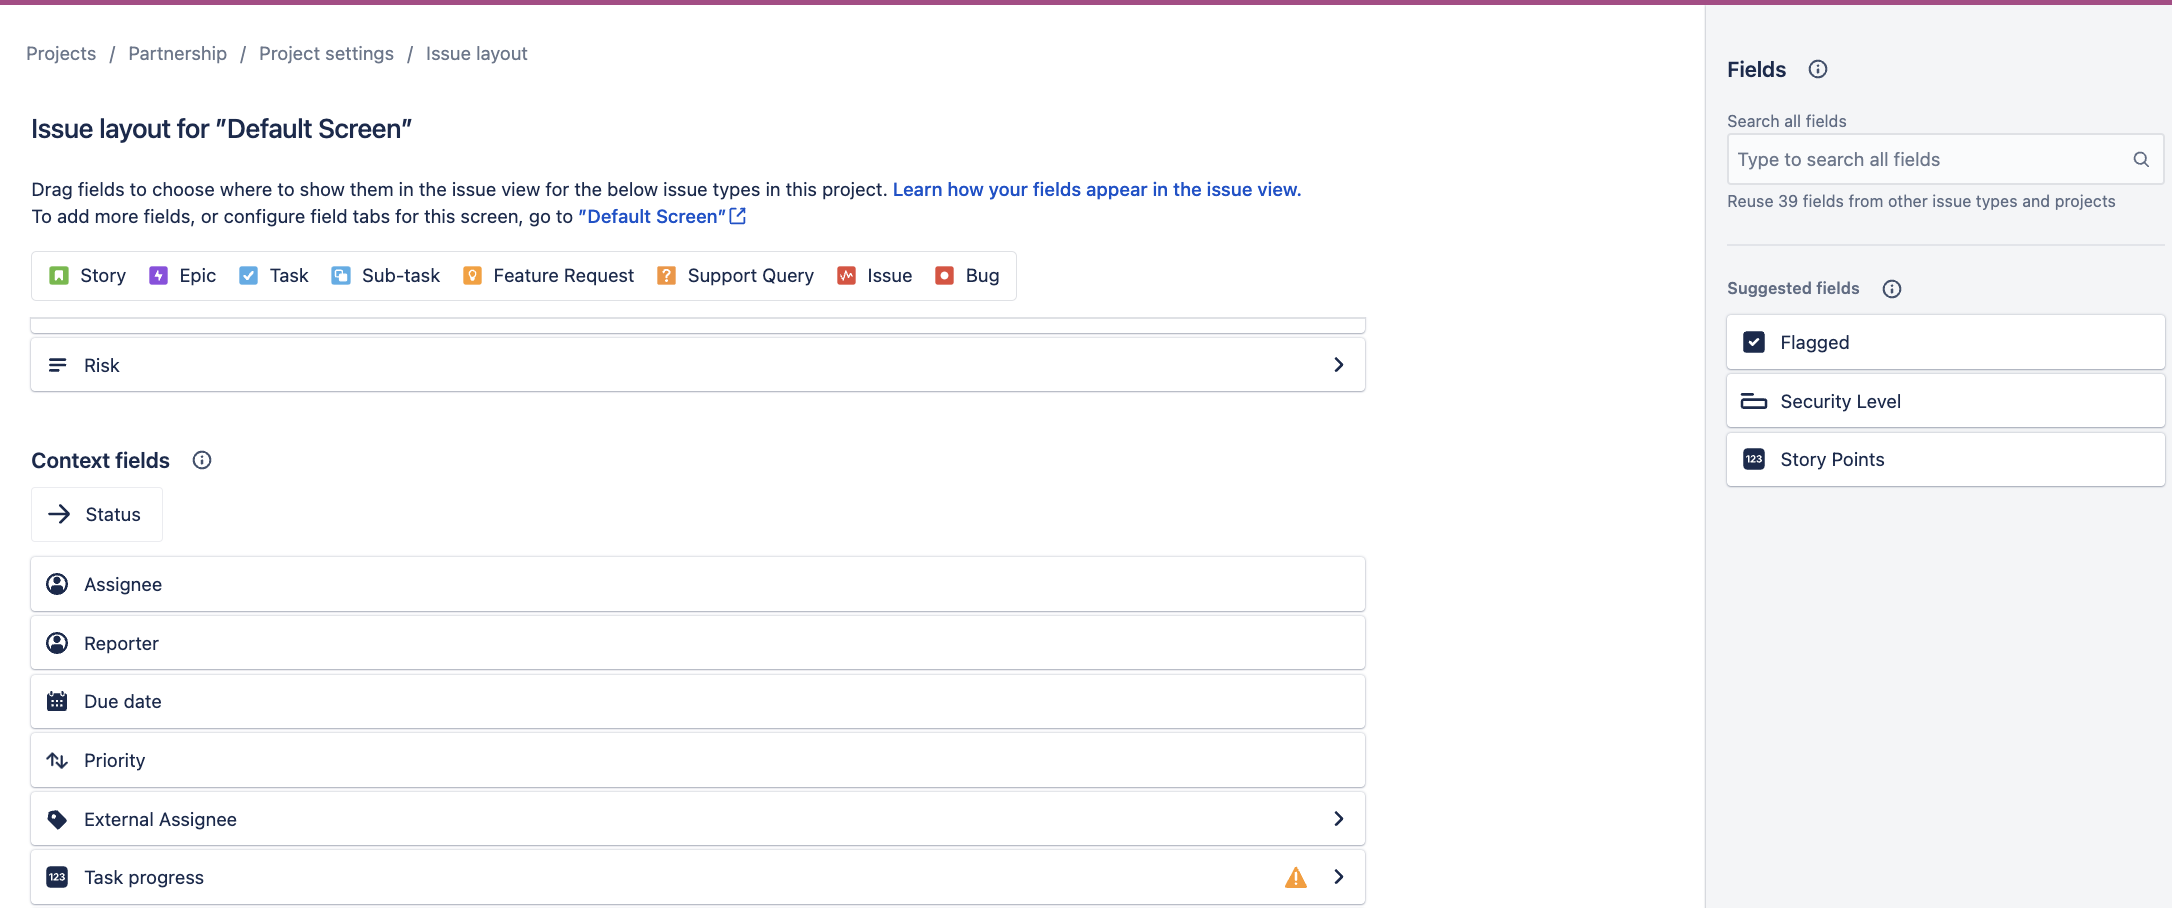
Task: Click the Story Points number icon
Action: (x=1754, y=459)
